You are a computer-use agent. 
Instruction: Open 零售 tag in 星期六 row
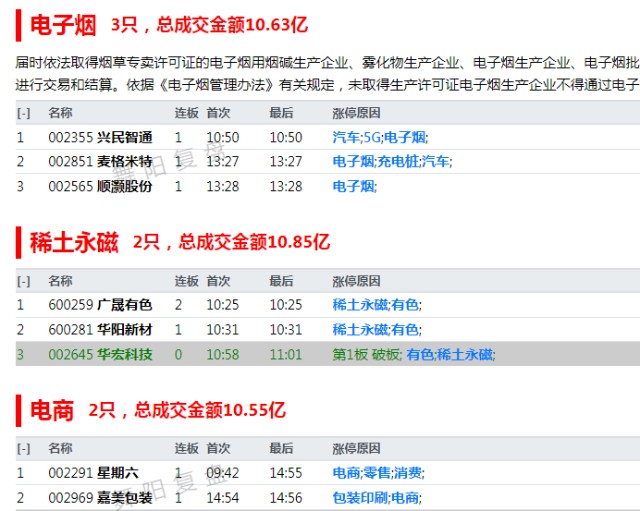pyautogui.click(x=377, y=473)
